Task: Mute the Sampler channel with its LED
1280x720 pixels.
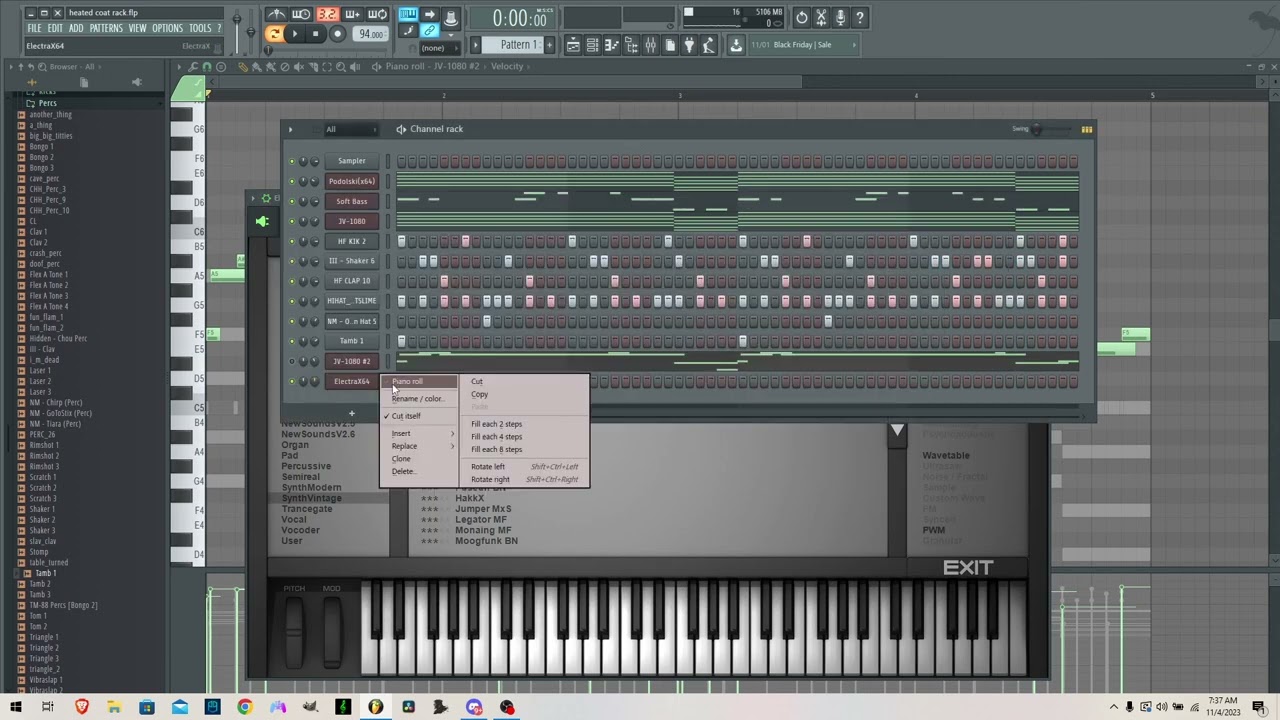Action: point(292,161)
